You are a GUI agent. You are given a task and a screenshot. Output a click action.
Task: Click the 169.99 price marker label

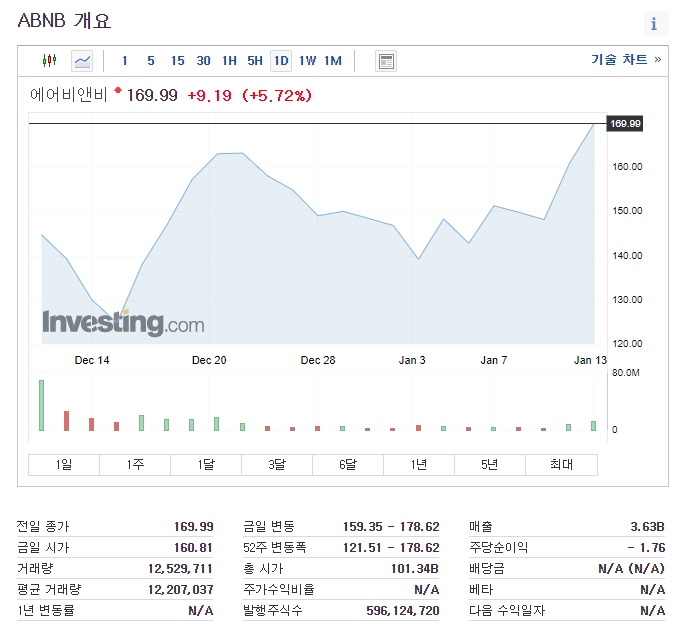[x=625, y=123]
